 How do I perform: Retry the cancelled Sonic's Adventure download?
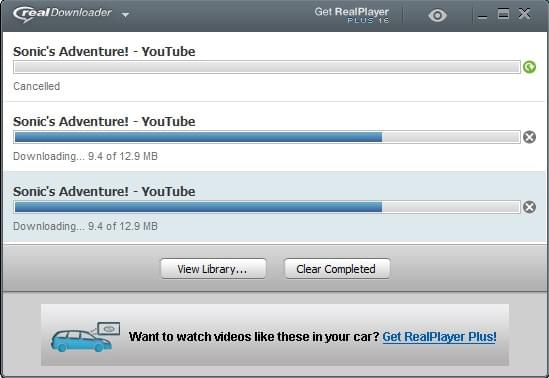coord(529,67)
